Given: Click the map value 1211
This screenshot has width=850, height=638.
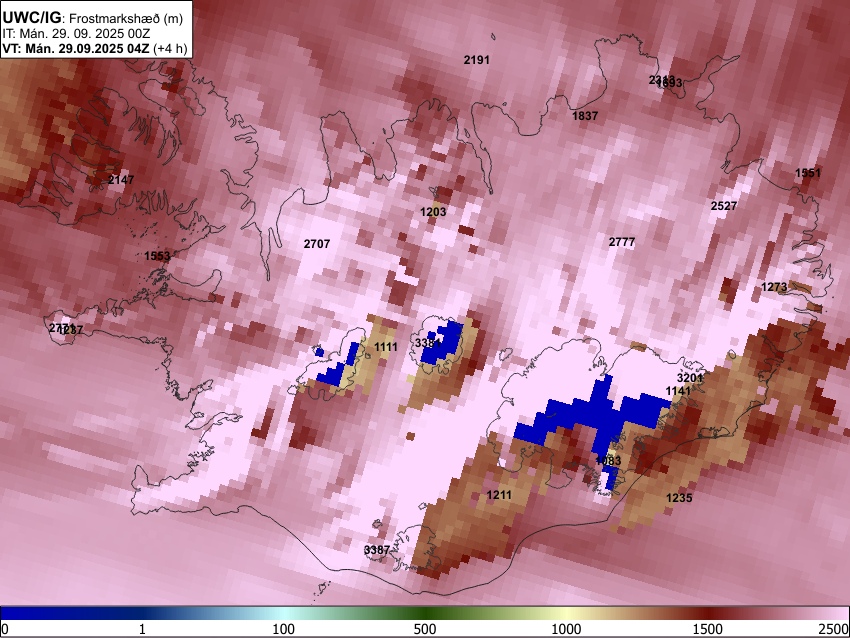Looking at the screenshot, I should pos(499,495).
